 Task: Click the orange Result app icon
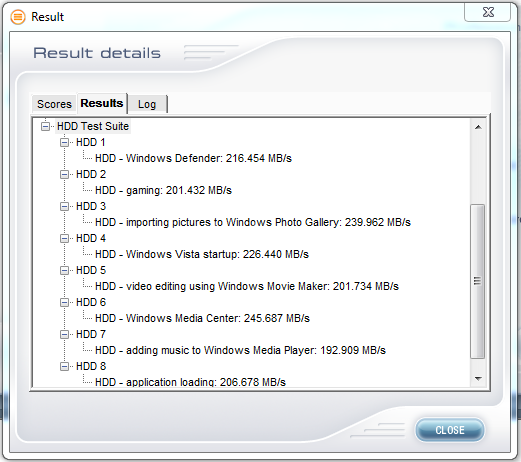[x=18, y=17]
